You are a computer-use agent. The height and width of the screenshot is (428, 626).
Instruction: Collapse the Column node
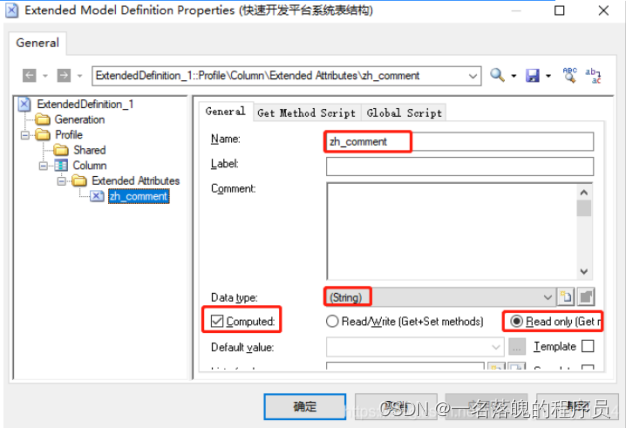coord(43,166)
